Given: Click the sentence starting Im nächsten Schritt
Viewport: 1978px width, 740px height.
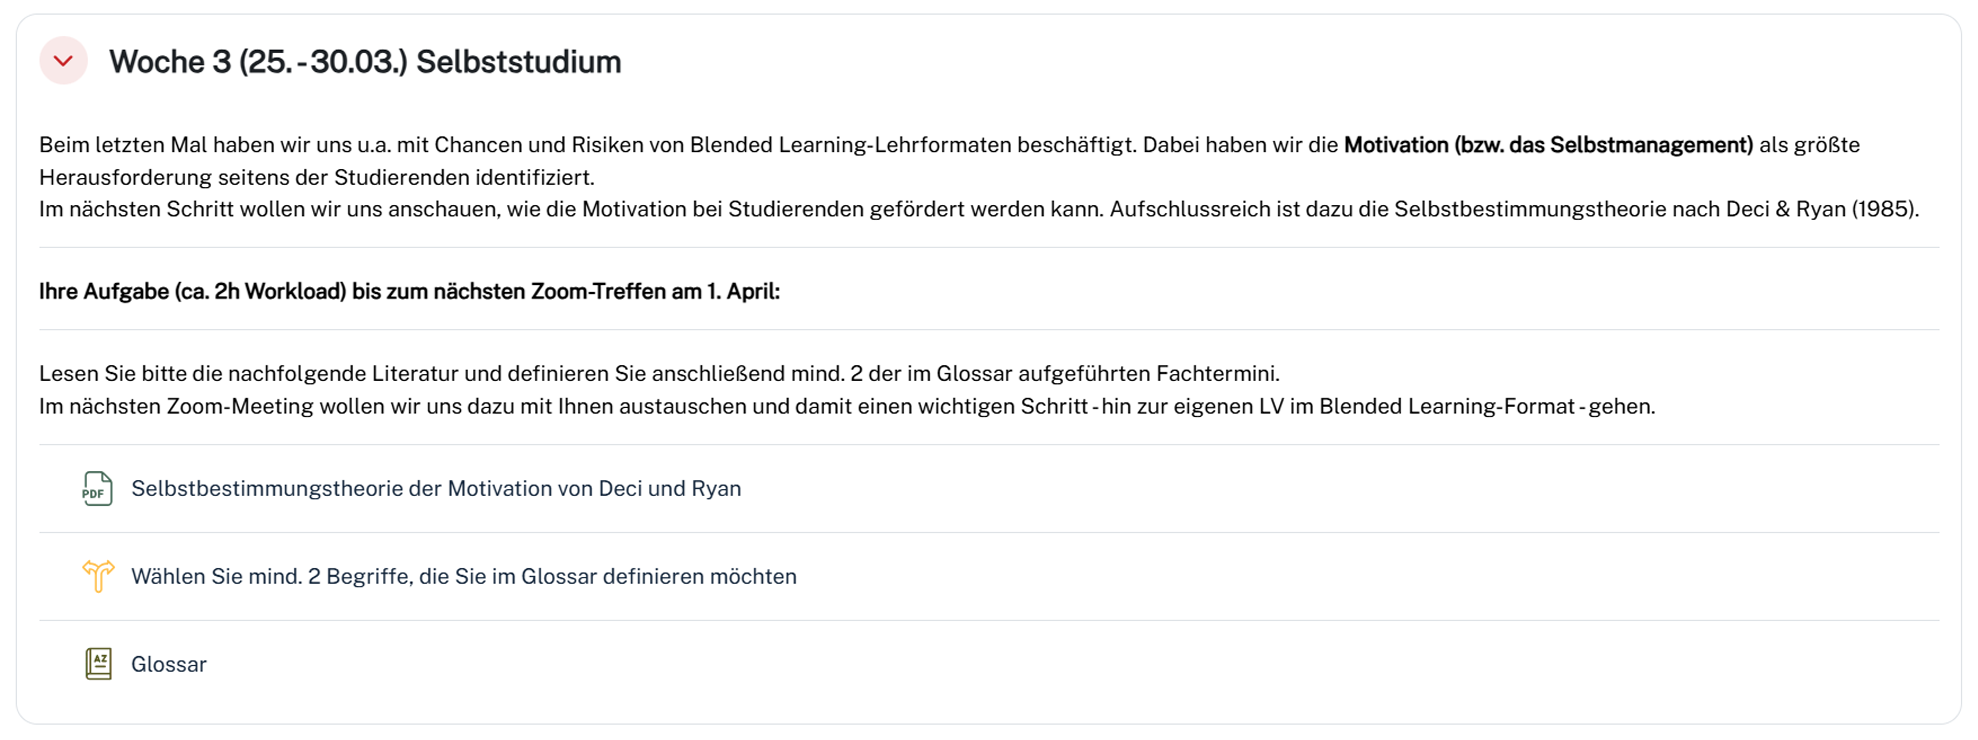Looking at the screenshot, I should click(979, 209).
